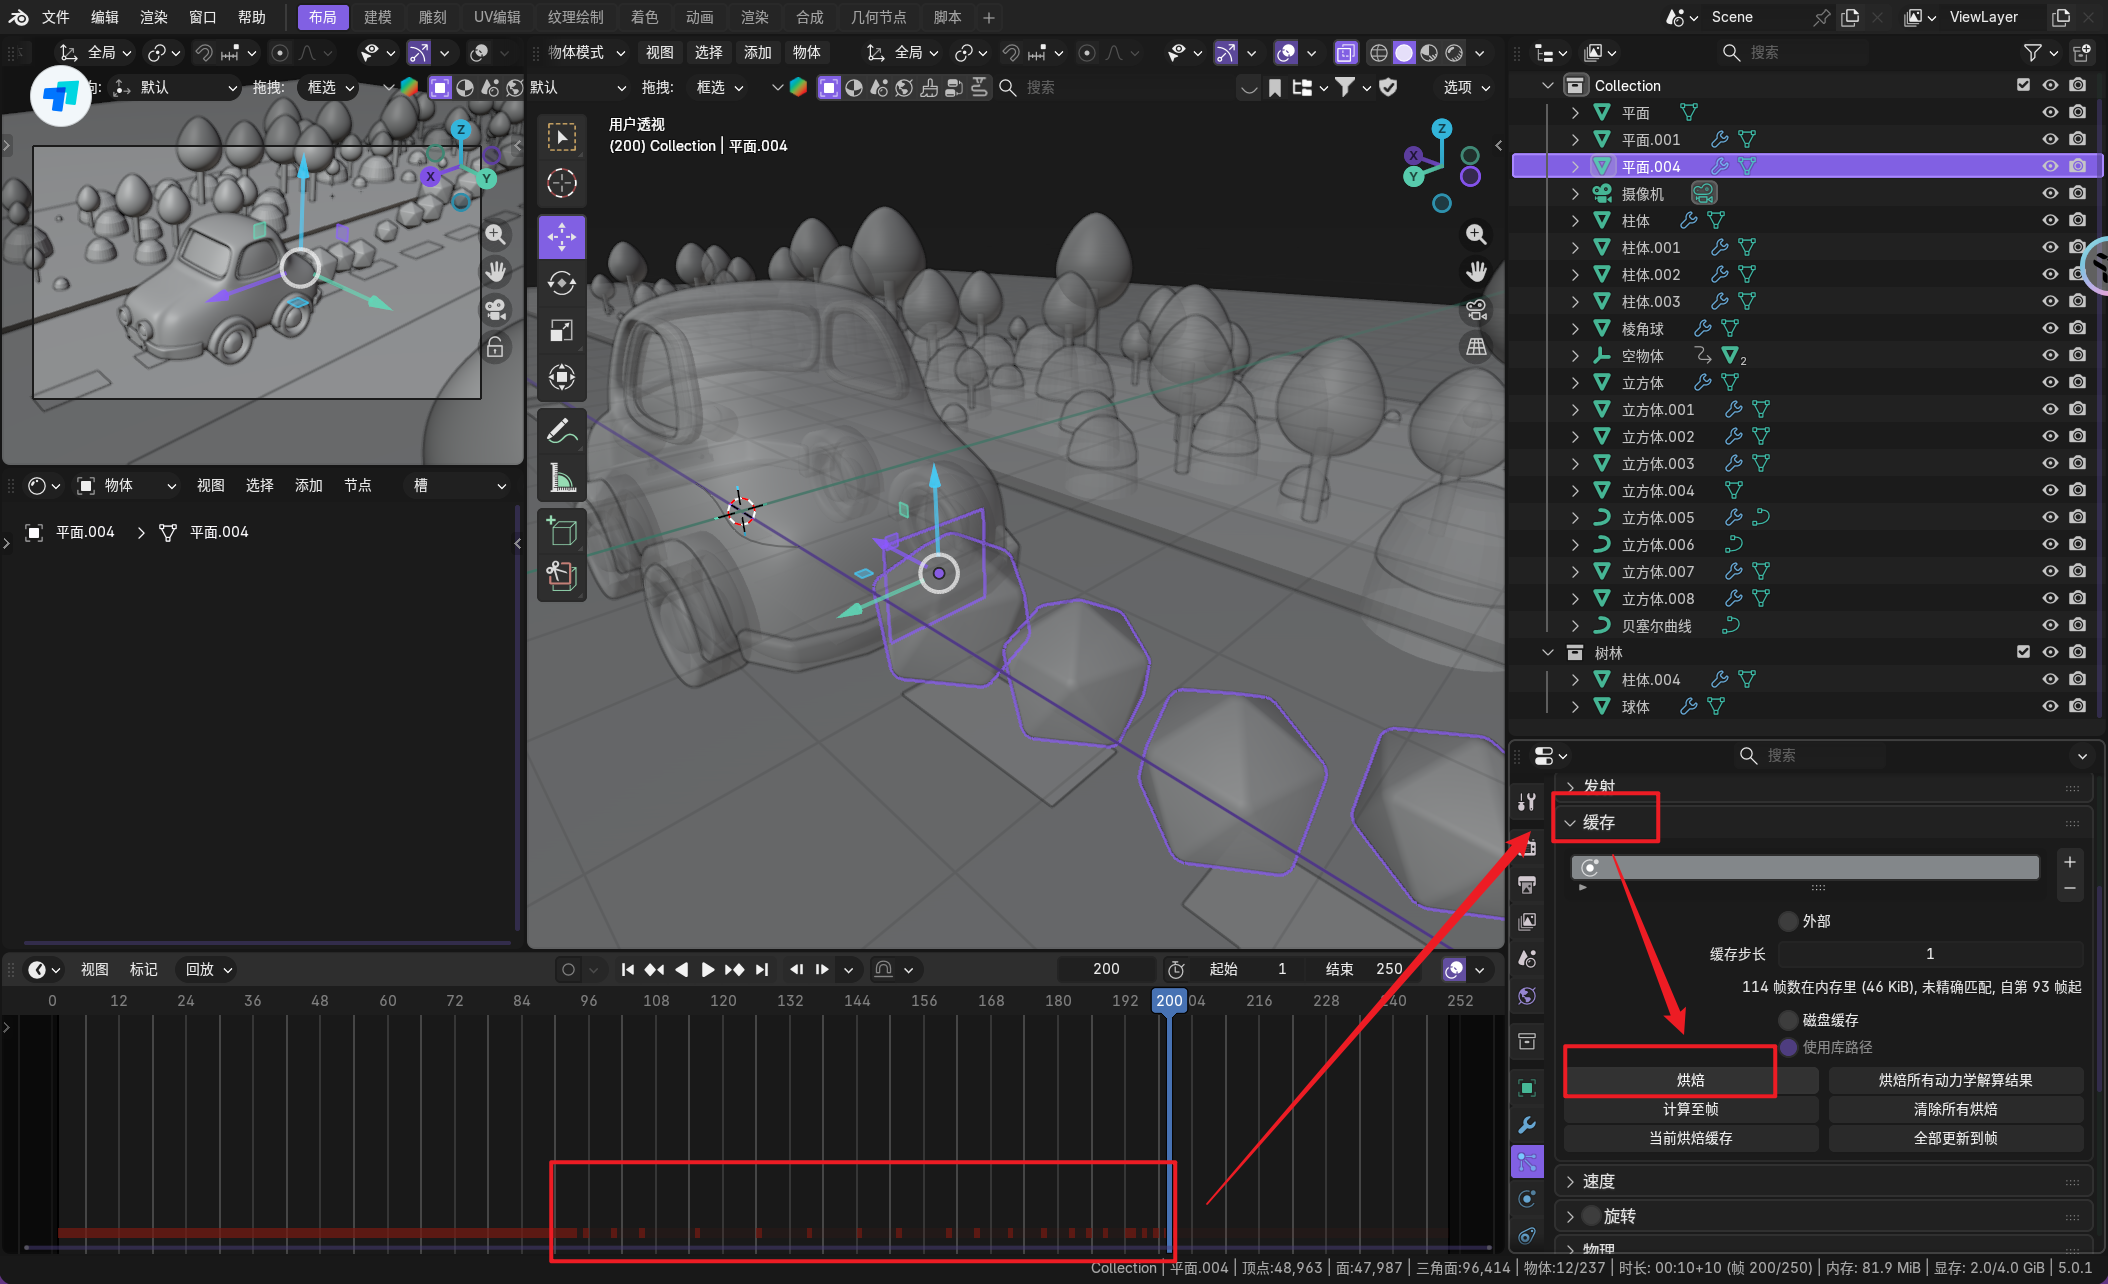2108x1284 pixels.
Task: Activate the Annotate pencil tool
Action: [562, 431]
